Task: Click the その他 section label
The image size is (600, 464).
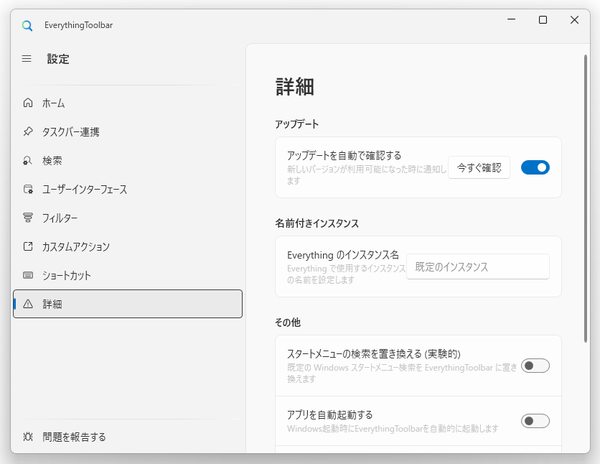Action: [287, 322]
